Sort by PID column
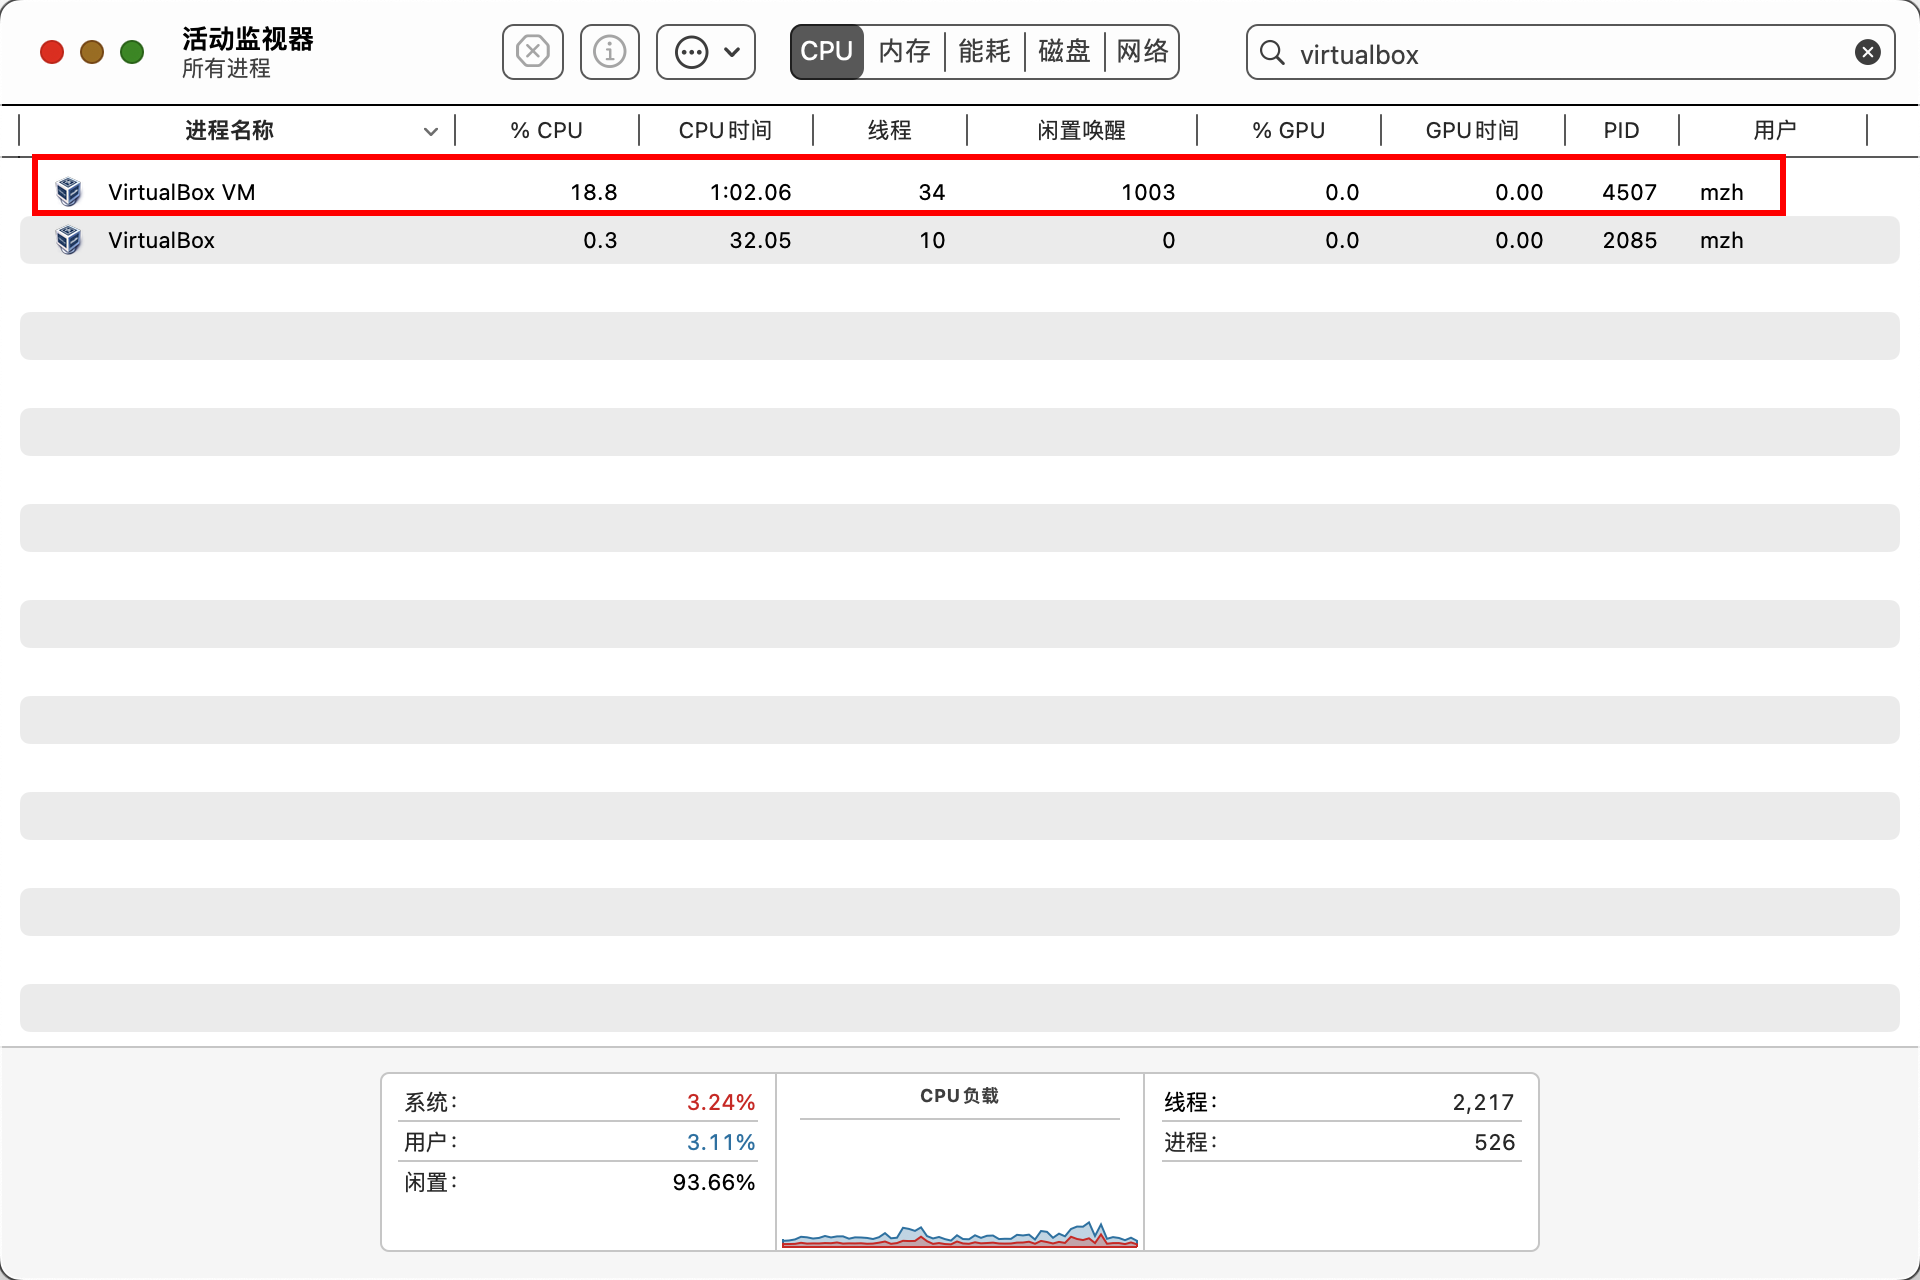 point(1621,130)
